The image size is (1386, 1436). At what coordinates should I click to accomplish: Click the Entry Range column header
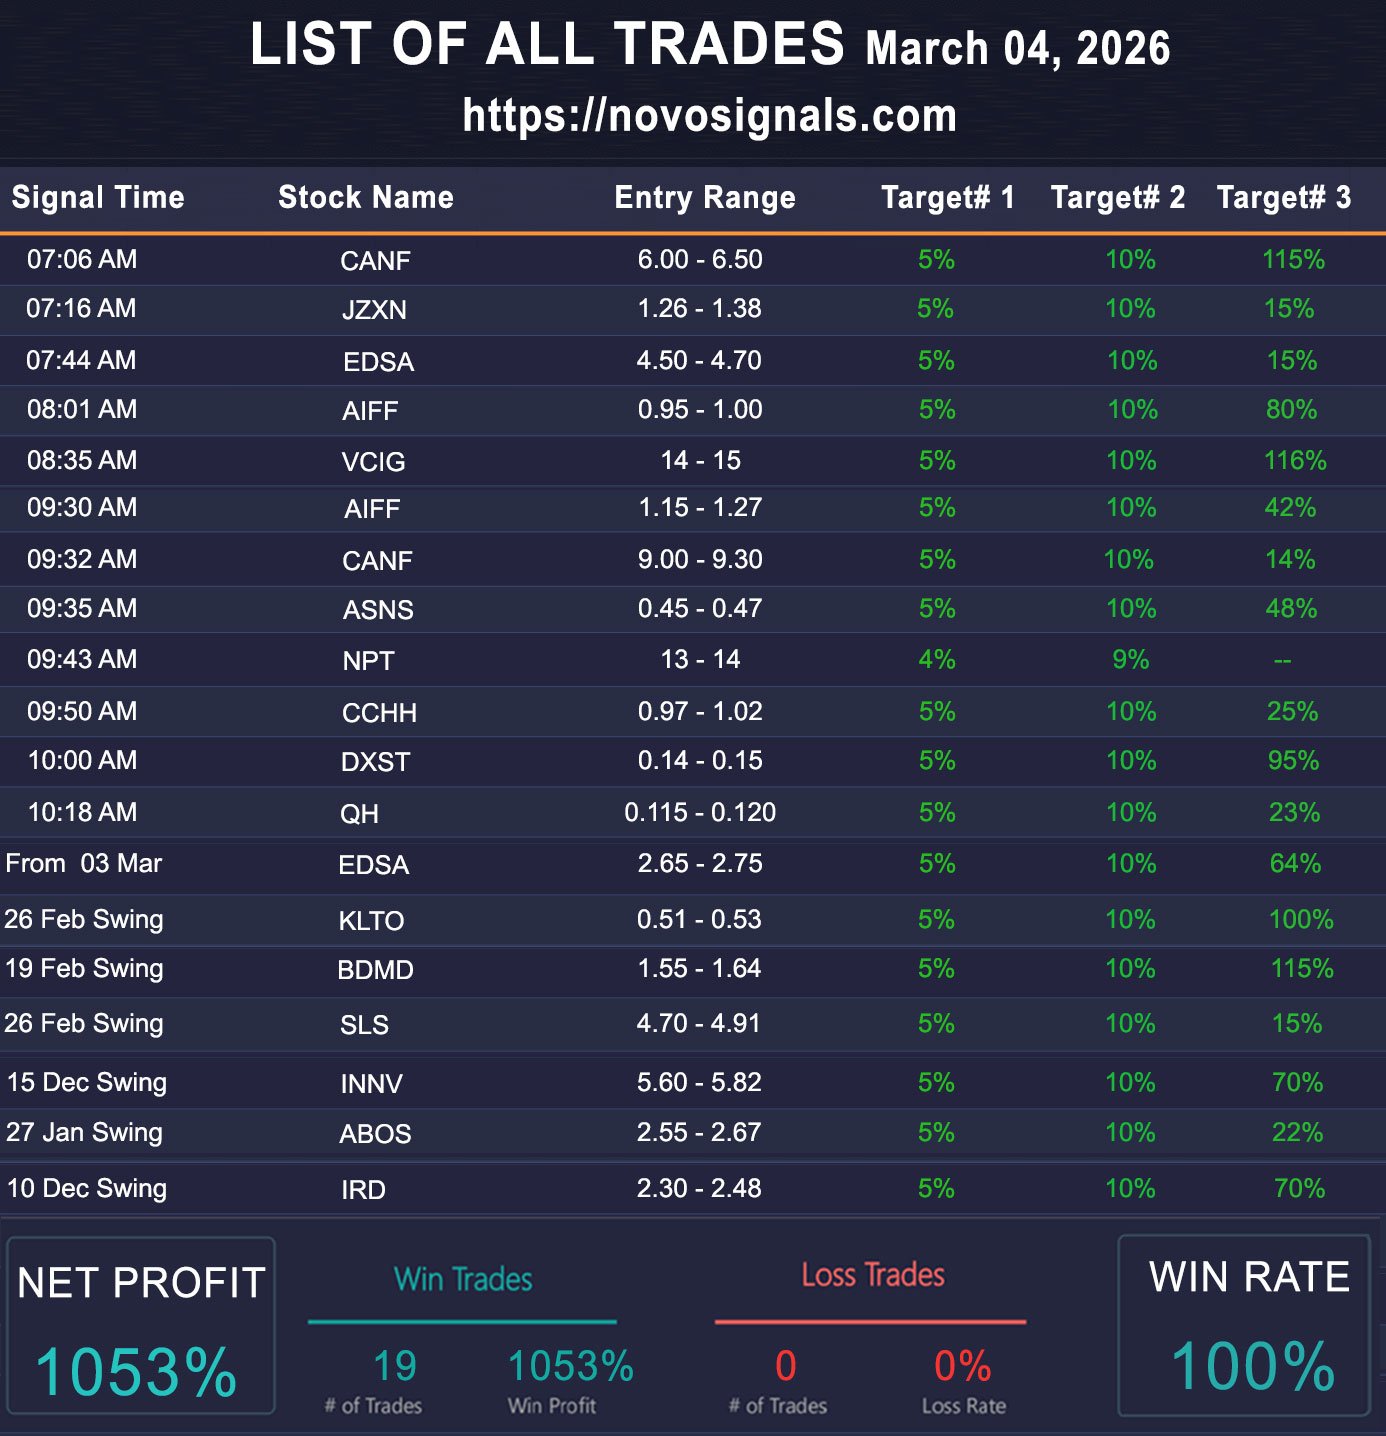[x=704, y=197]
